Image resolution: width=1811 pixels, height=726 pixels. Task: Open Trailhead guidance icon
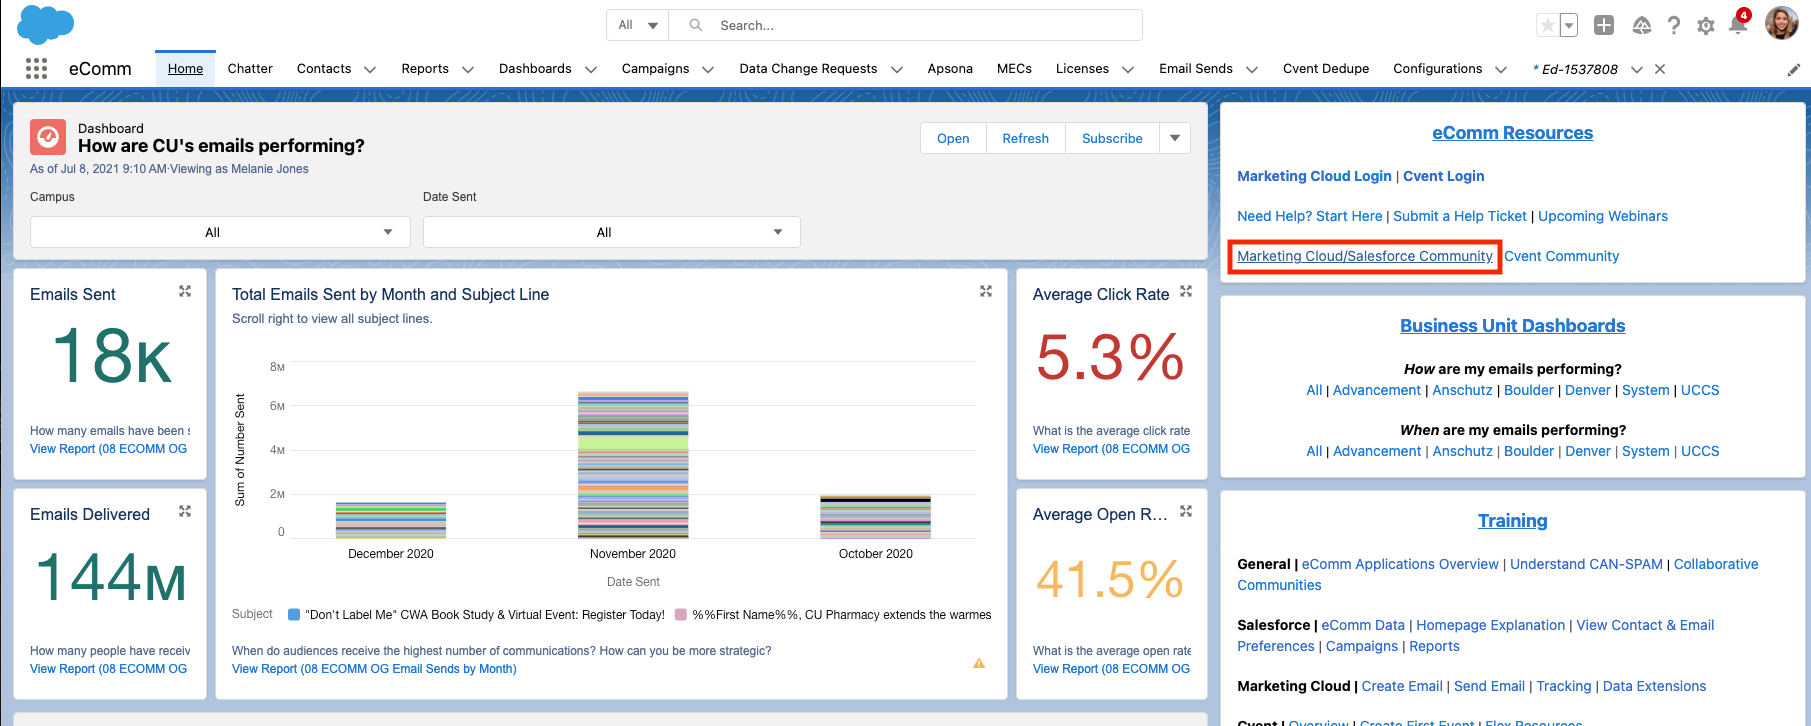(1642, 26)
